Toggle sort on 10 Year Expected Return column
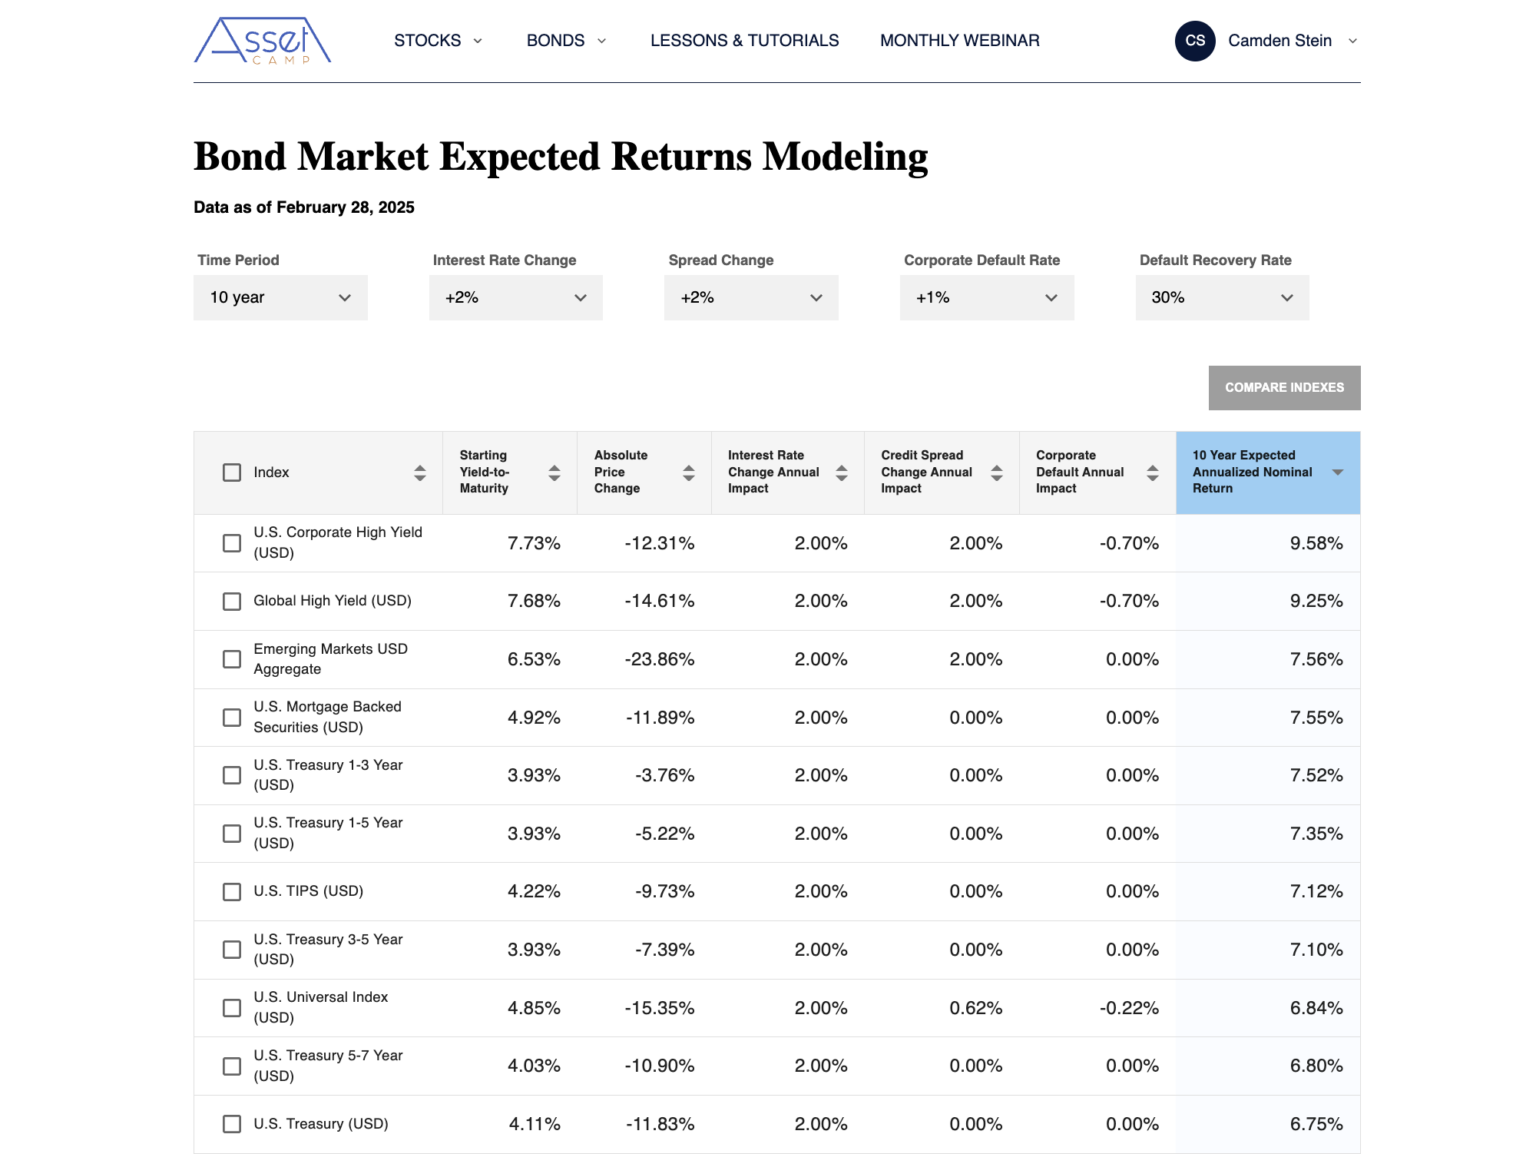Viewport: 1536px width, 1154px height. 1337,472
